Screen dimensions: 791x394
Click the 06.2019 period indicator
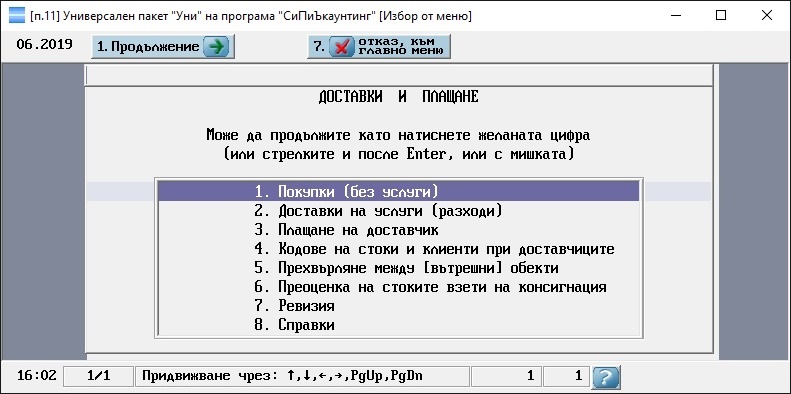(44, 44)
